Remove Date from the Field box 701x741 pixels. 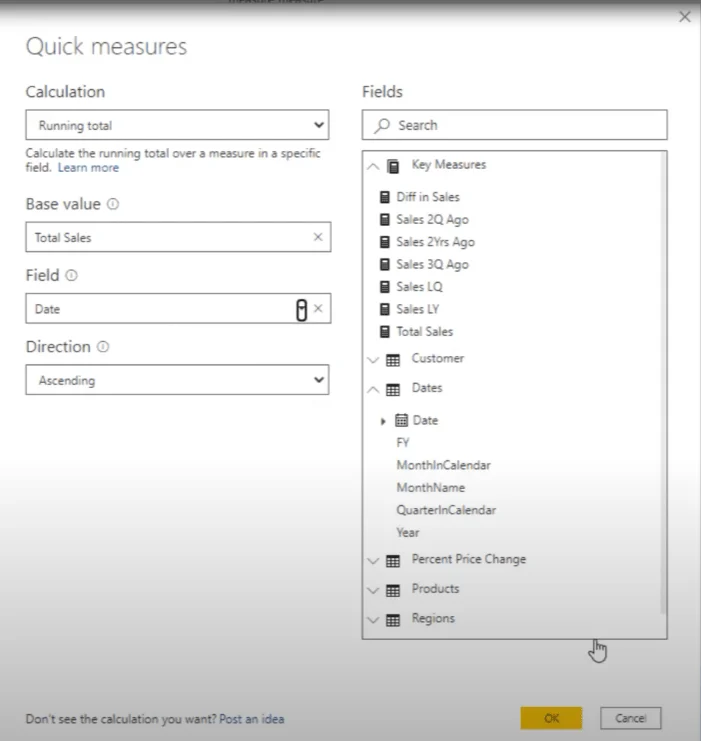318,308
